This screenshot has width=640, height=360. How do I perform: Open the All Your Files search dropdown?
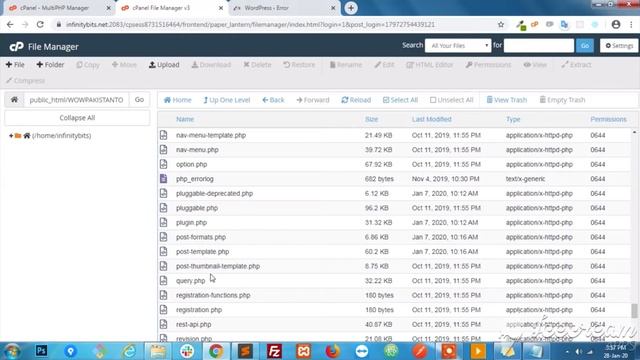(458, 46)
